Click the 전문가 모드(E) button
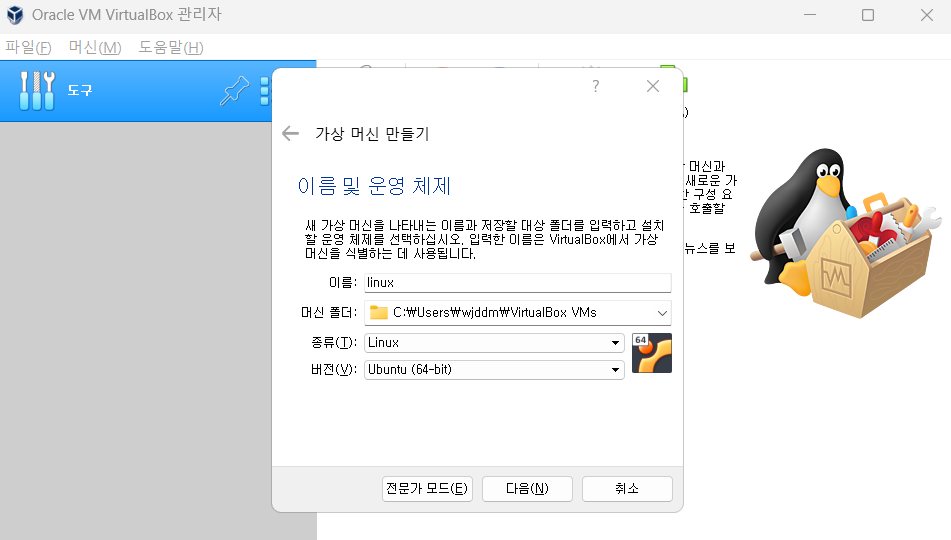 point(427,489)
